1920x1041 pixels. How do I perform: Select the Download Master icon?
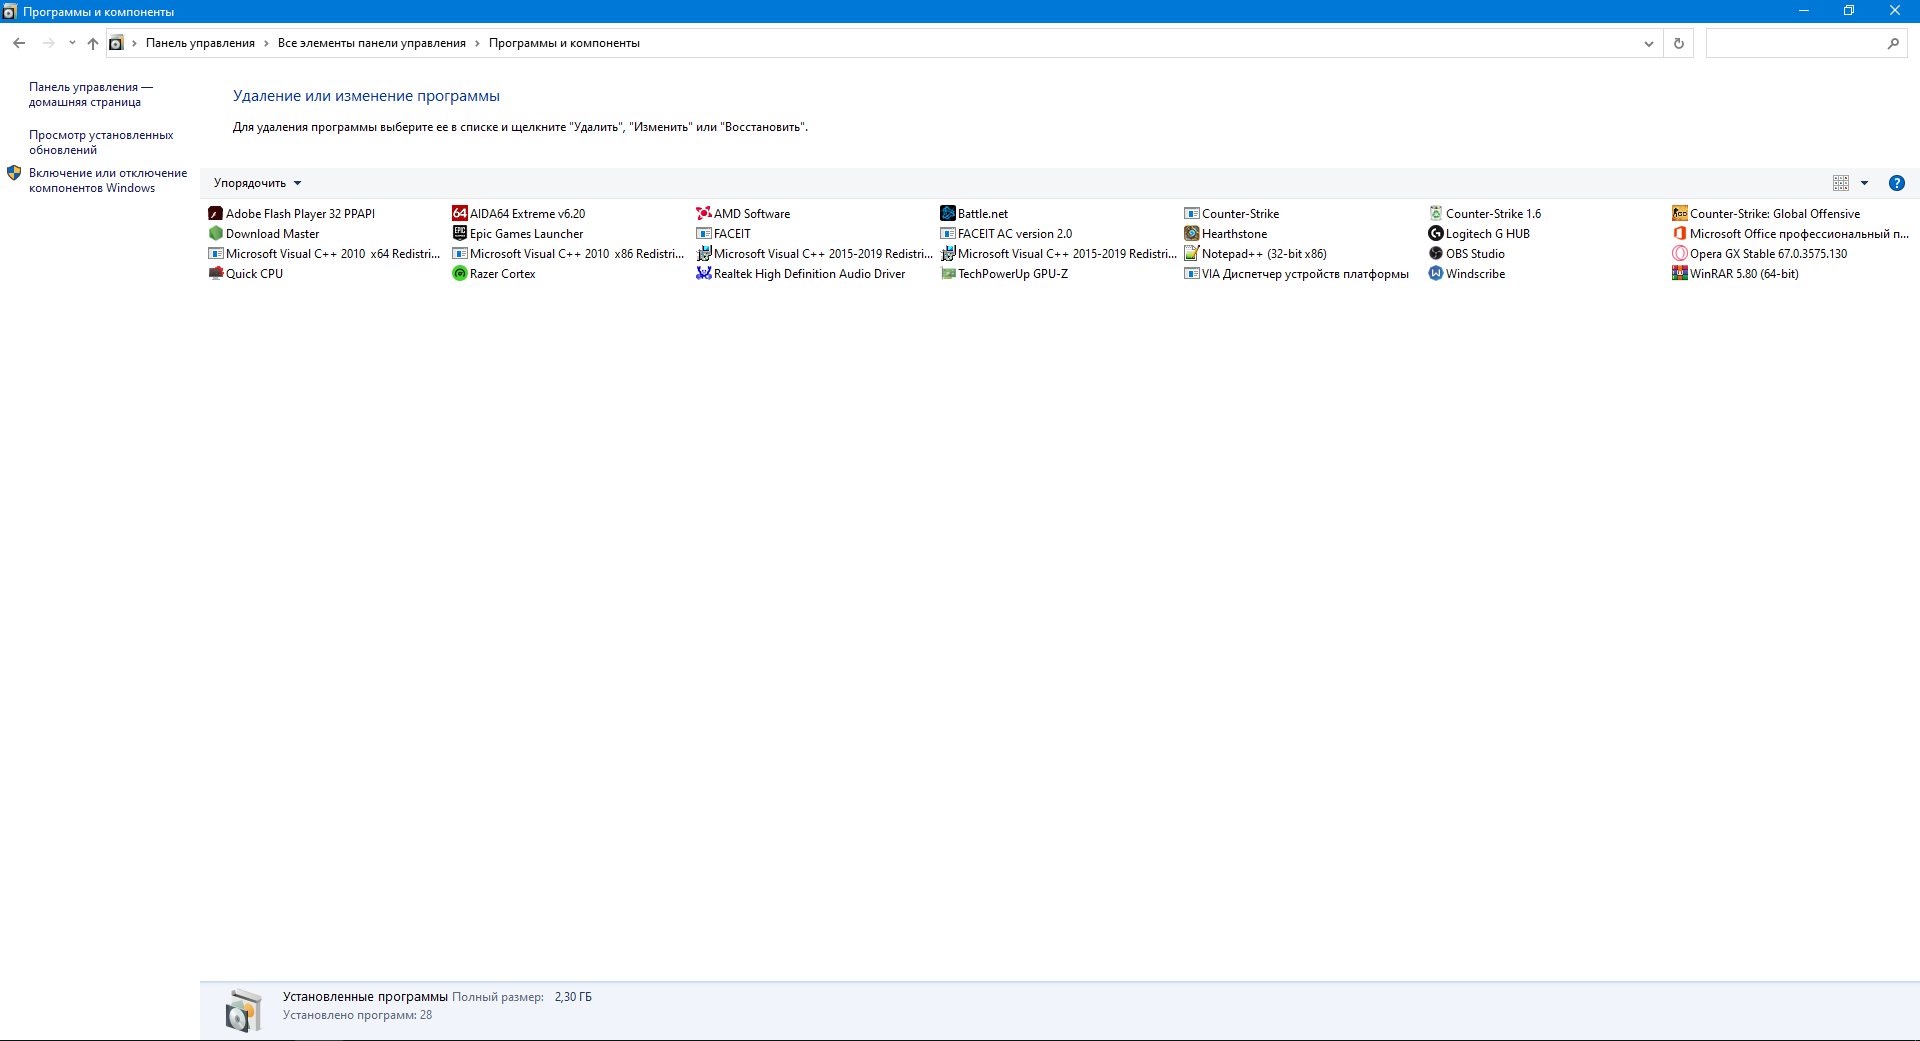[x=215, y=233]
